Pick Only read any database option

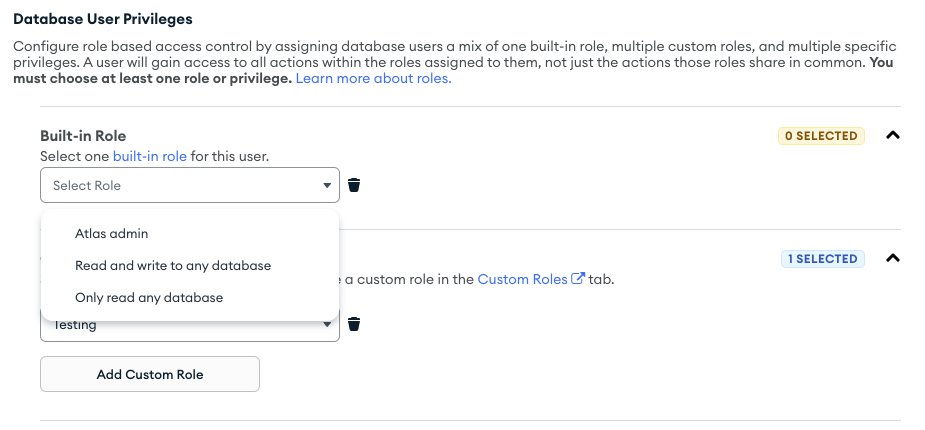click(x=149, y=297)
